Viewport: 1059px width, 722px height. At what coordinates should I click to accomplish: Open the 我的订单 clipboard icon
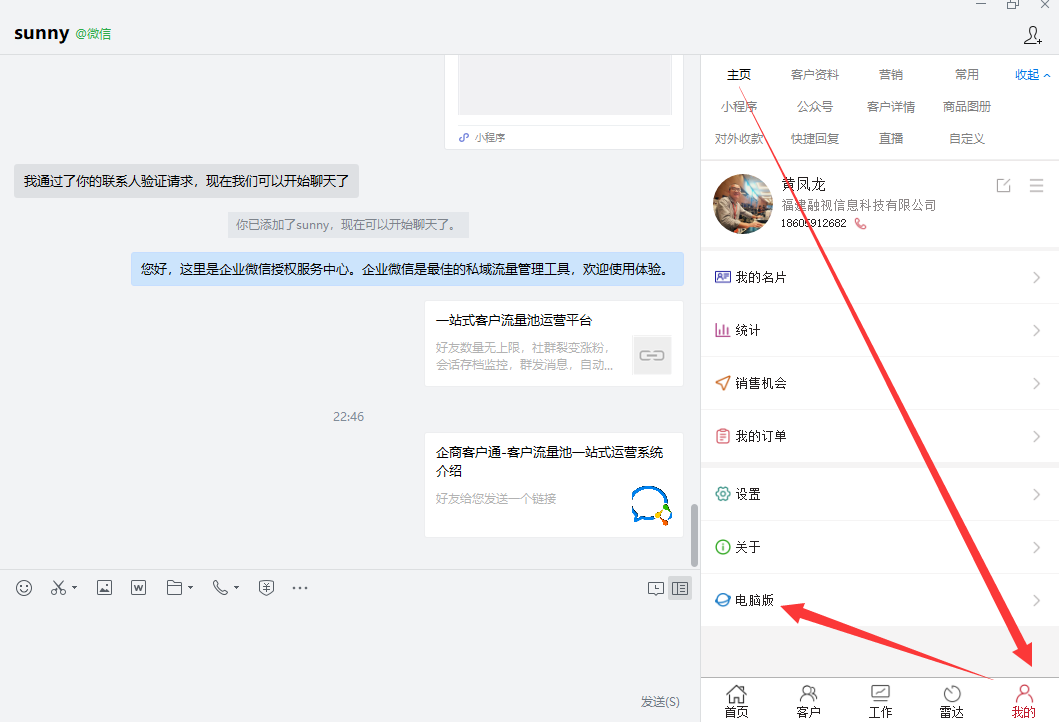pyautogui.click(x=723, y=436)
